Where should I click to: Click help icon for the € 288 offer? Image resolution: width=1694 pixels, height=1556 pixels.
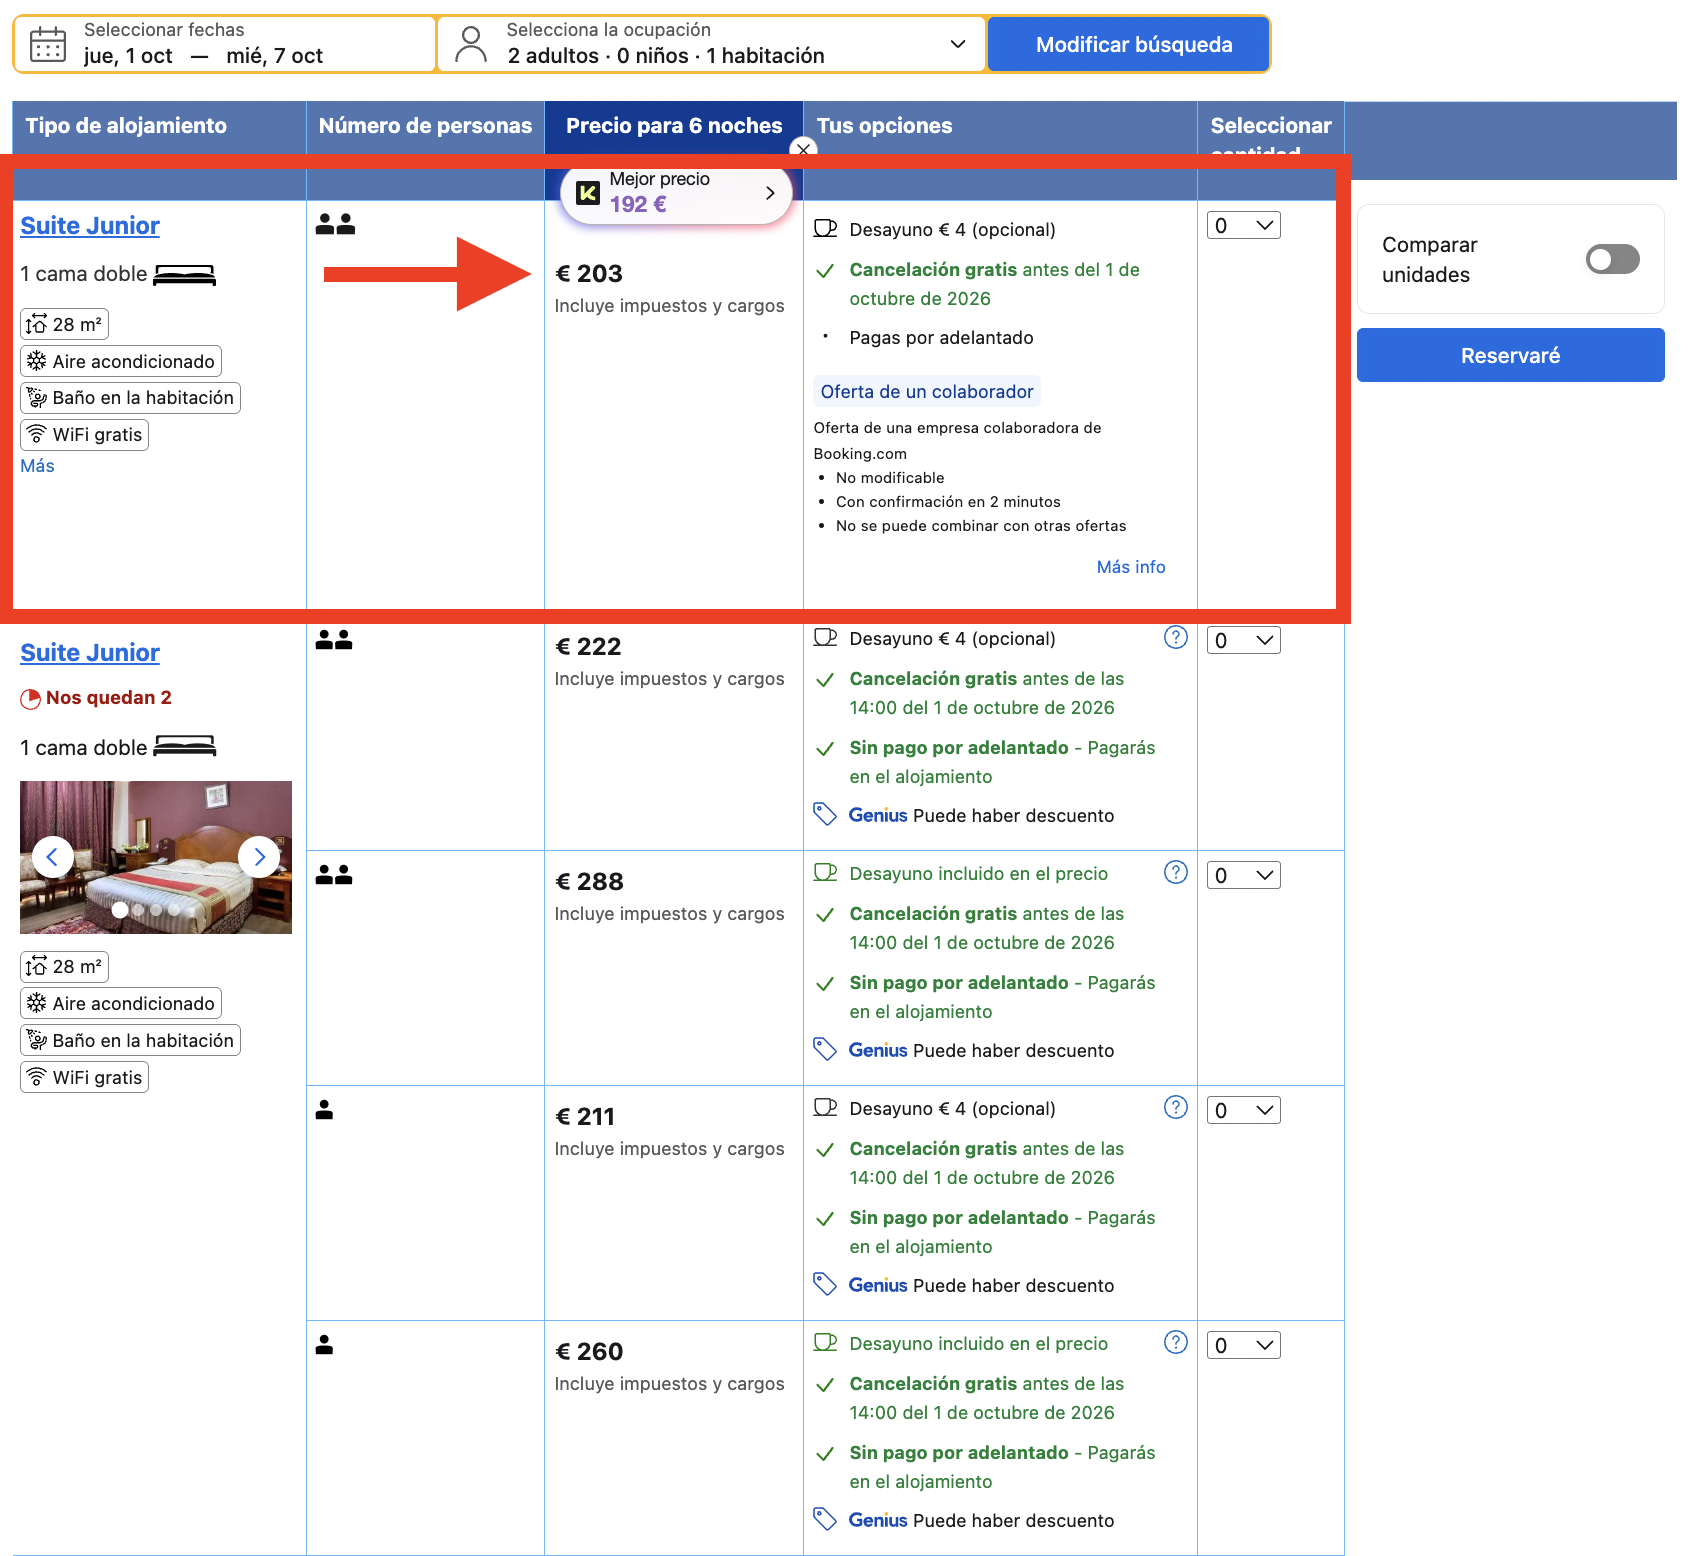point(1176,872)
